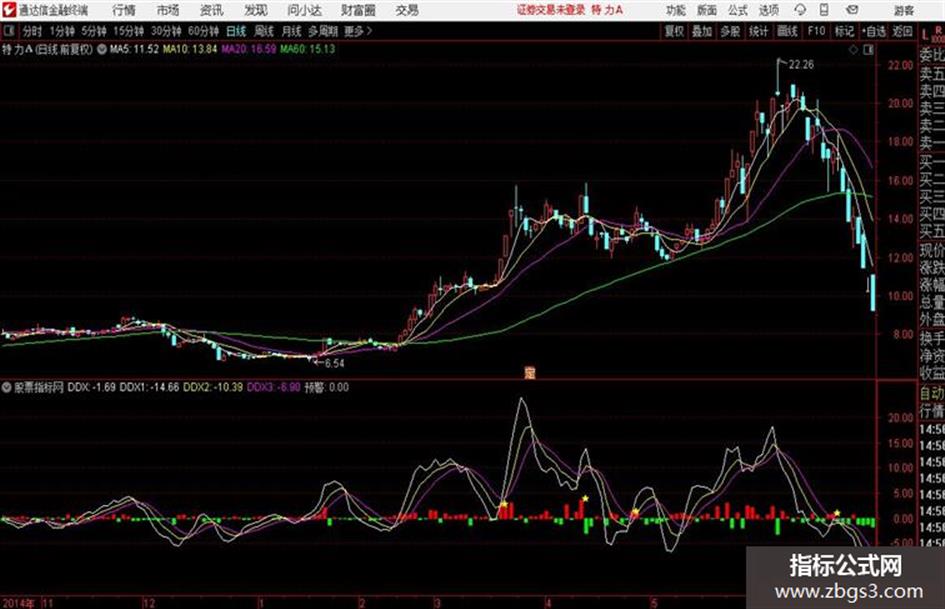Click the 2014年 date axis label
The image size is (945, 609).
[19, 603]
